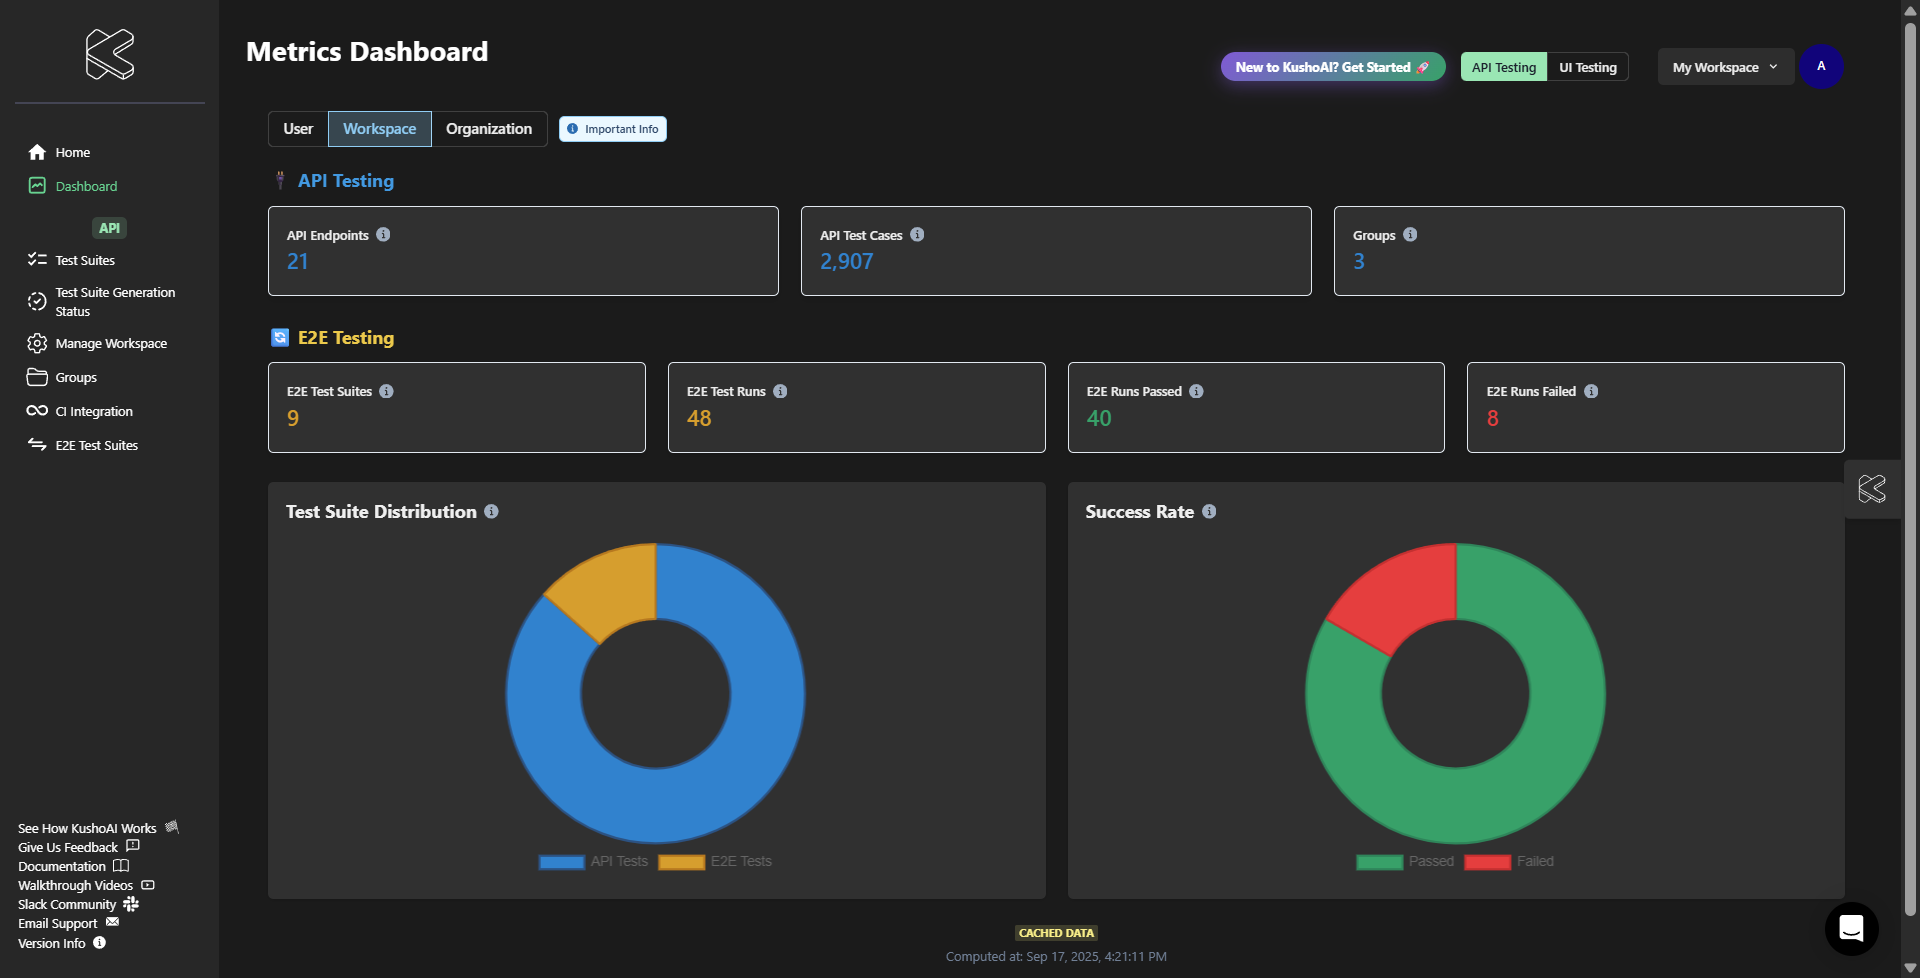Click info icon next to E2E Test Suites card
Viewport: 1920px width, 978px height.
386,391
